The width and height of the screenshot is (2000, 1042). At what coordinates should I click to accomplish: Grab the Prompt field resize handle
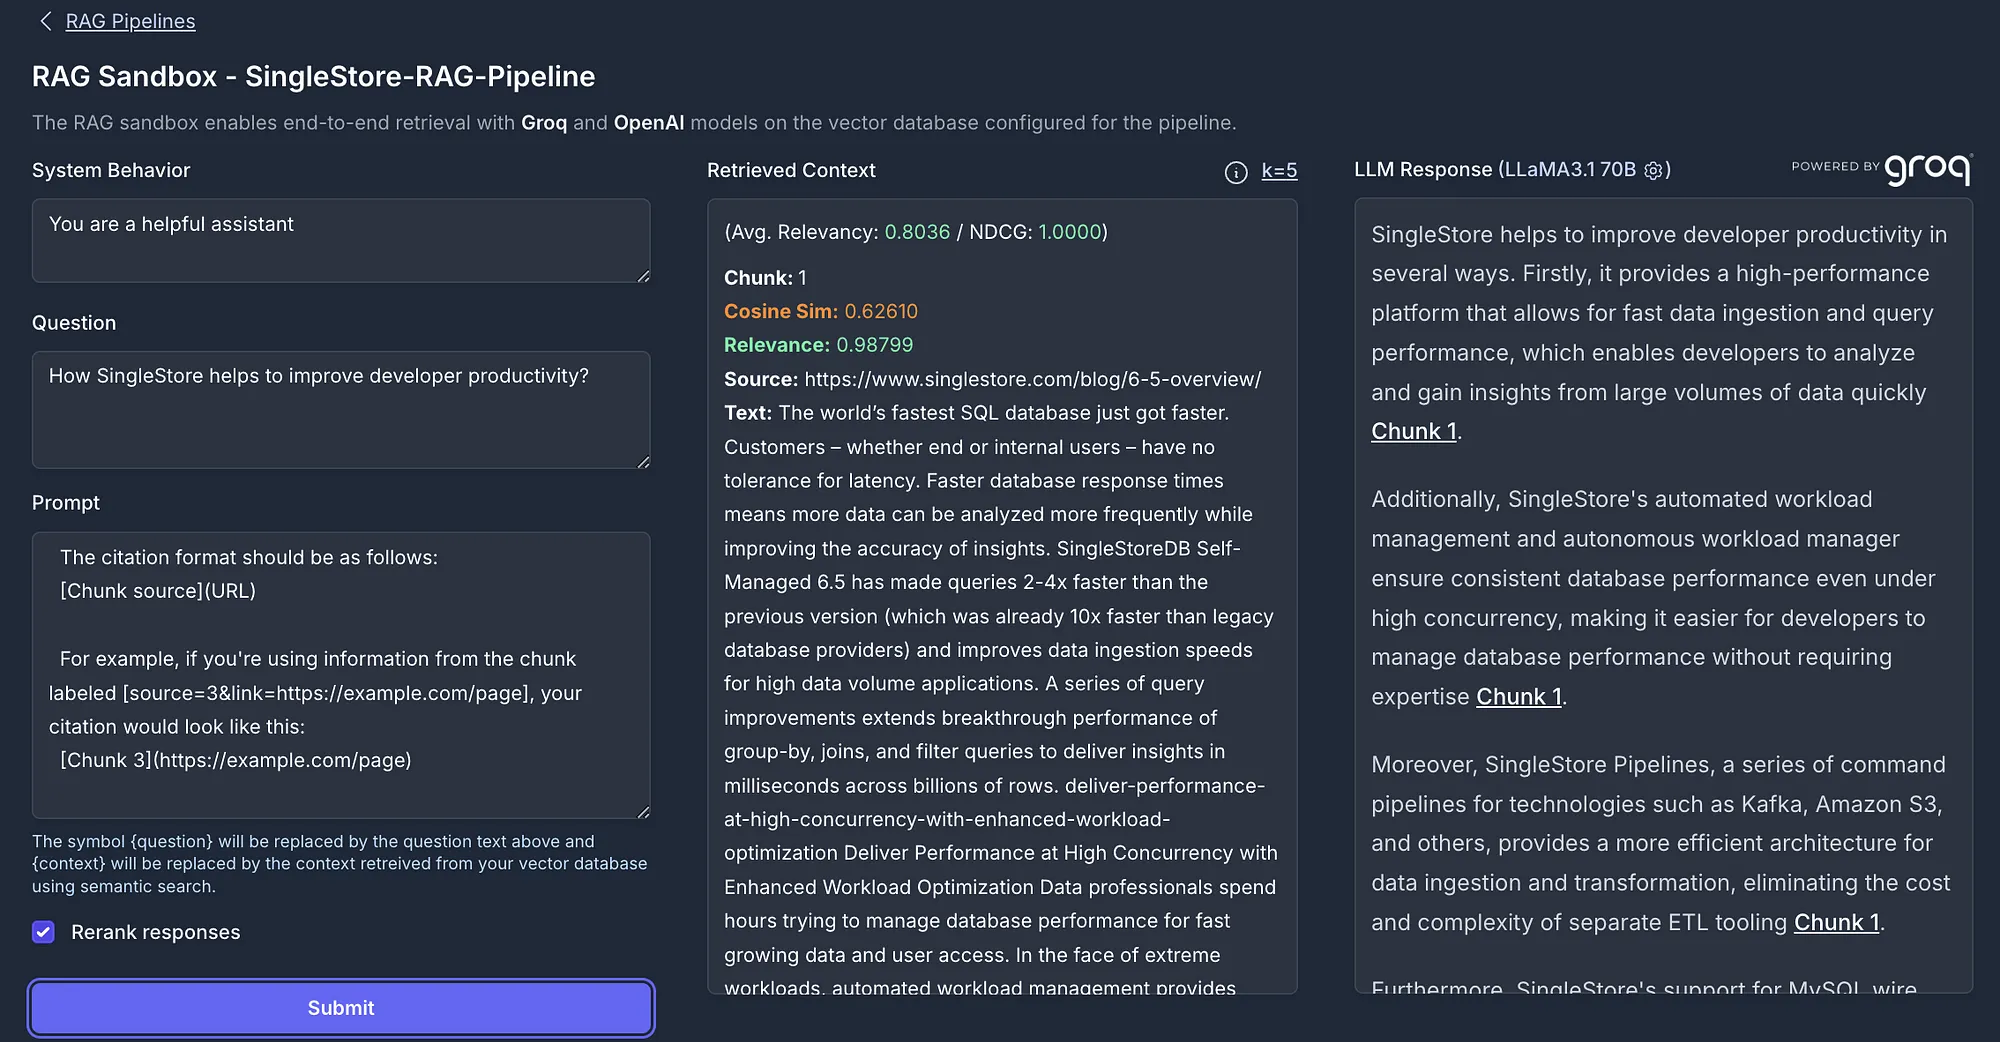pyautogui.click(x=643, y=811)
